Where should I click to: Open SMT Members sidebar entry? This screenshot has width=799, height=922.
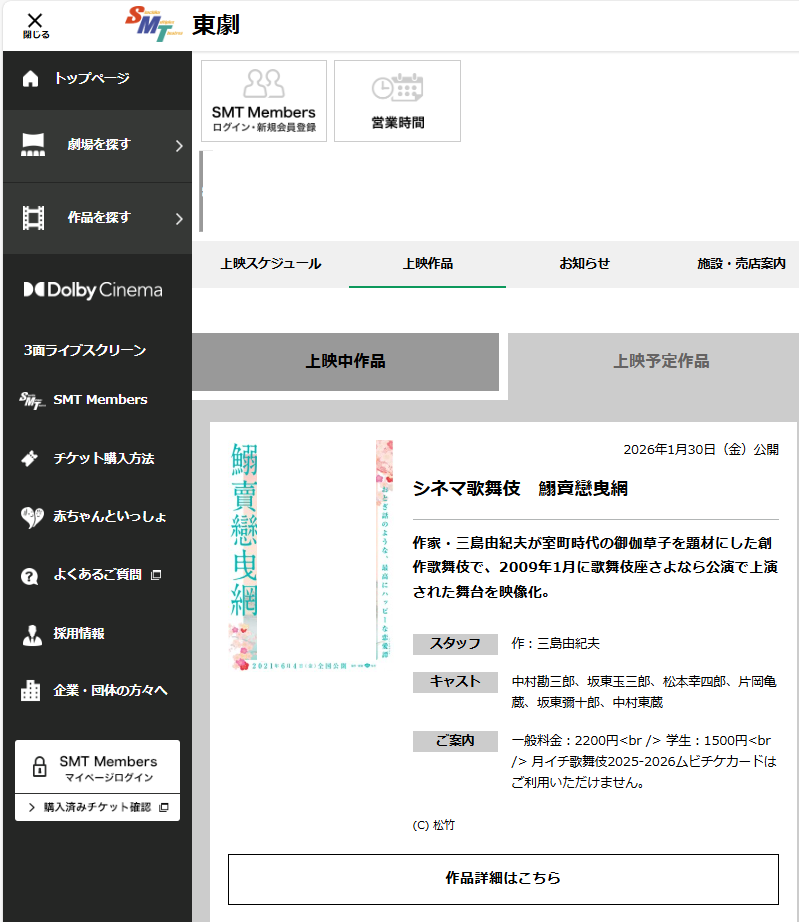[x=101, y=400]
